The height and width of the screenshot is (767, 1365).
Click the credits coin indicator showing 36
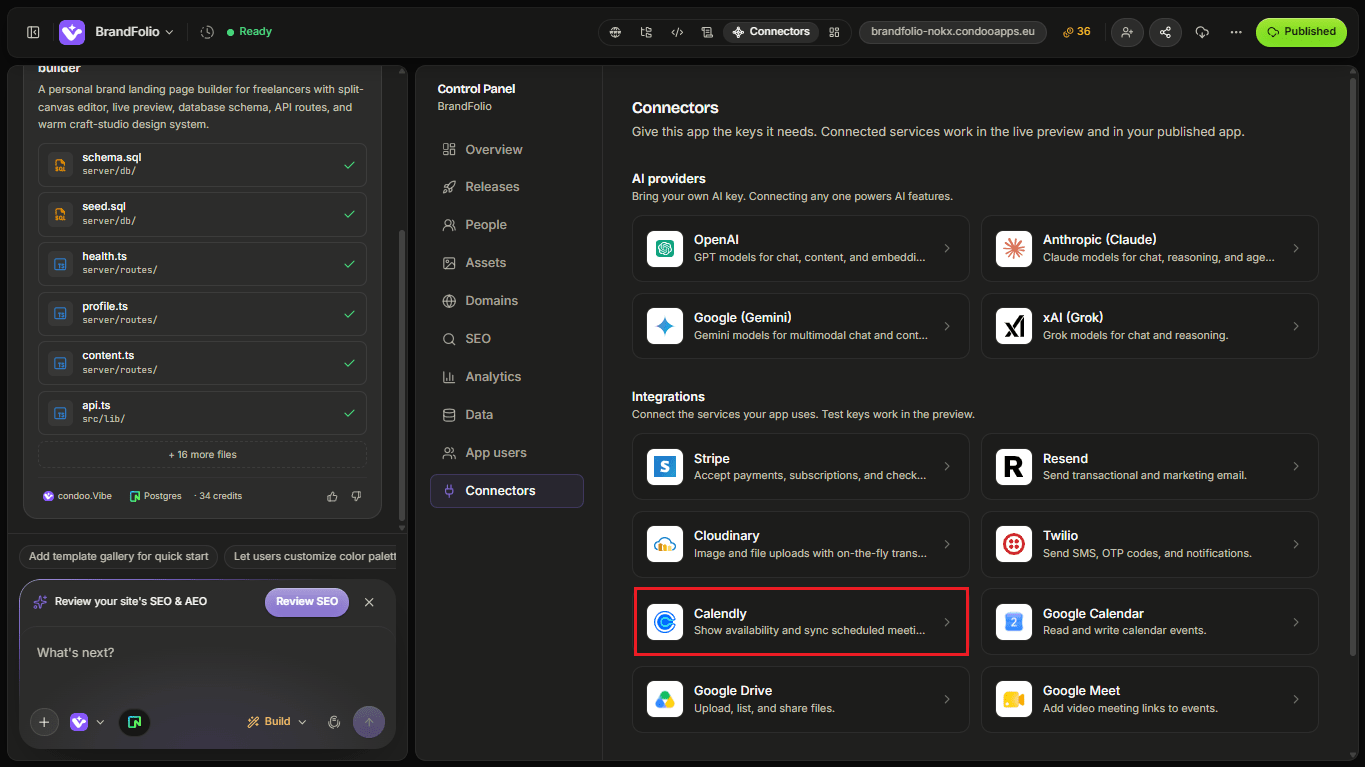click(x=1076, y=32)
